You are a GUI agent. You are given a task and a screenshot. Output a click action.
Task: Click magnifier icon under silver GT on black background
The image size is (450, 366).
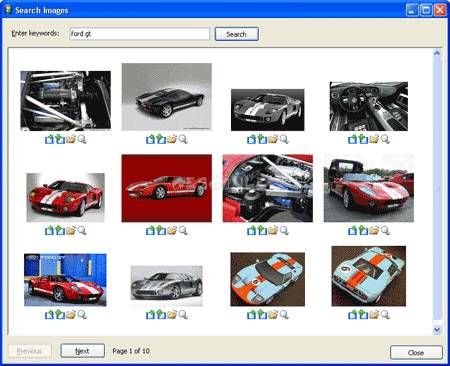click(x=284, y=139)
